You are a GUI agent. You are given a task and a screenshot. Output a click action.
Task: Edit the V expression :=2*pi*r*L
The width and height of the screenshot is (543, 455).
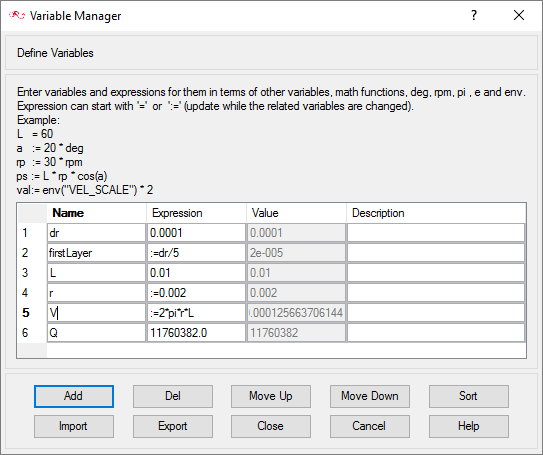tap(196, 313)
